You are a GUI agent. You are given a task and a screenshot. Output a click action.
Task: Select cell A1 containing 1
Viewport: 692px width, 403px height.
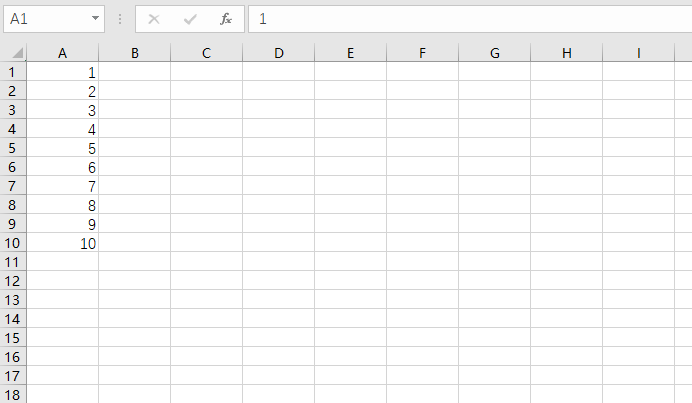[x=62, y=72]
